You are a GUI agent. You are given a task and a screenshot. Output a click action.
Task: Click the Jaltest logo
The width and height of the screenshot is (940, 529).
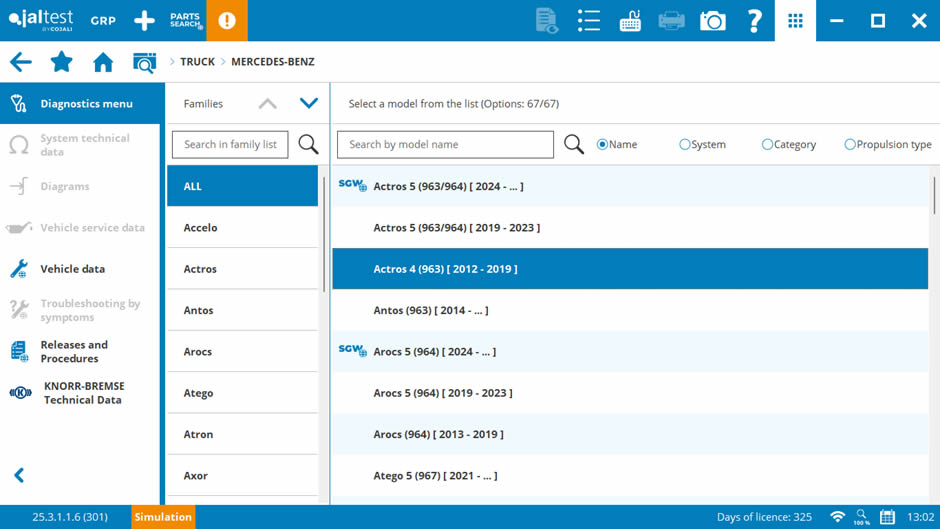pyautogui.click(x=41, y=20)
